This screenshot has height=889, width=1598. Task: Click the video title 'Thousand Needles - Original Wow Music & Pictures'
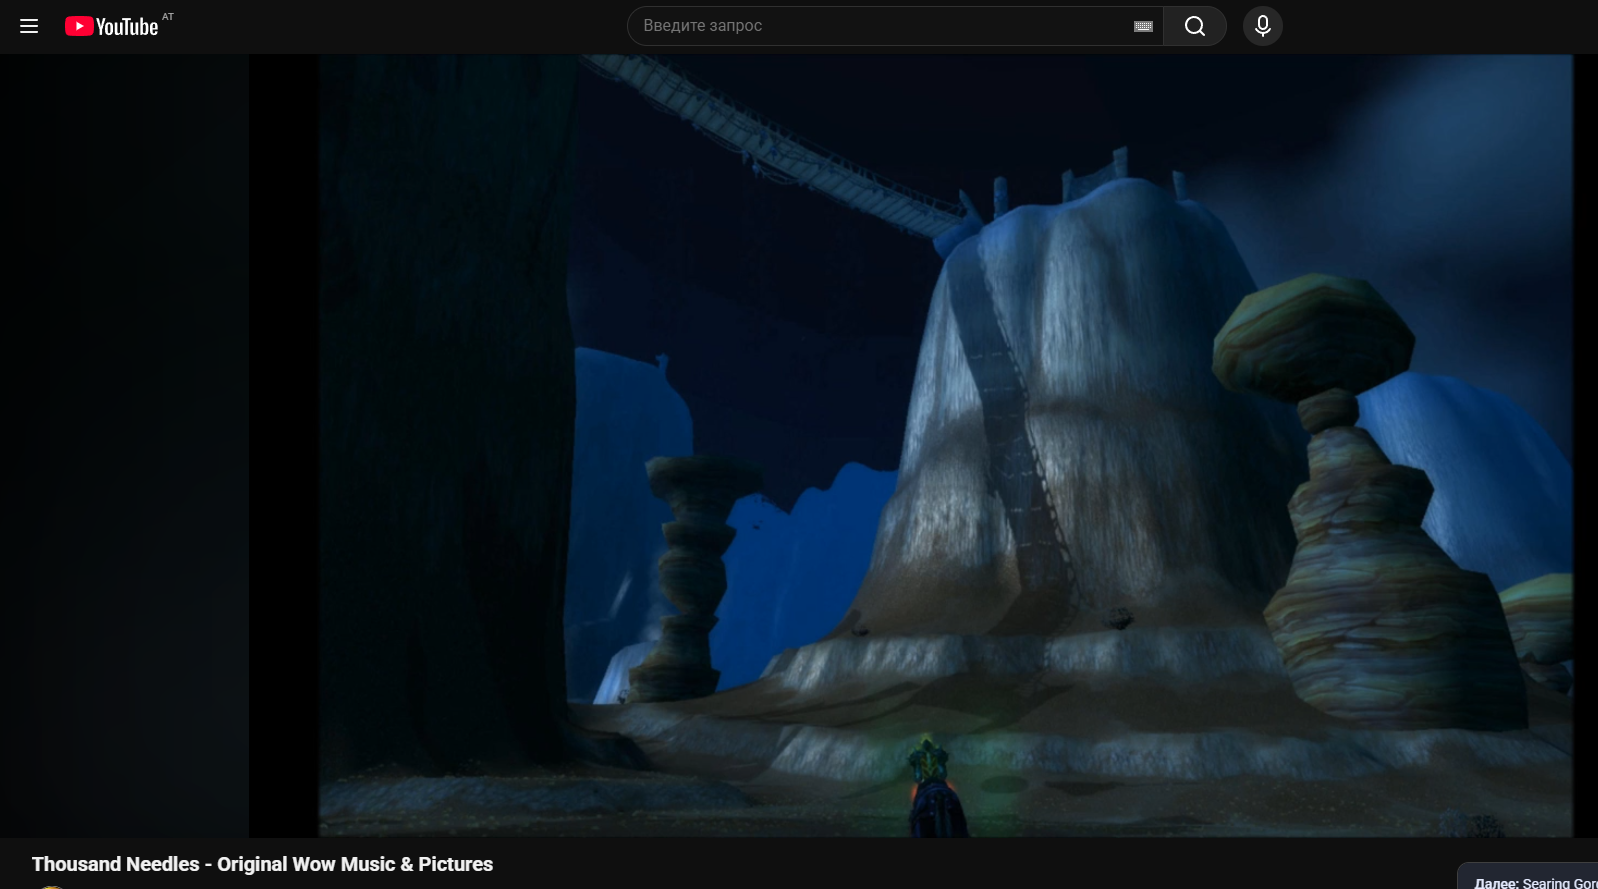point(262,864)
